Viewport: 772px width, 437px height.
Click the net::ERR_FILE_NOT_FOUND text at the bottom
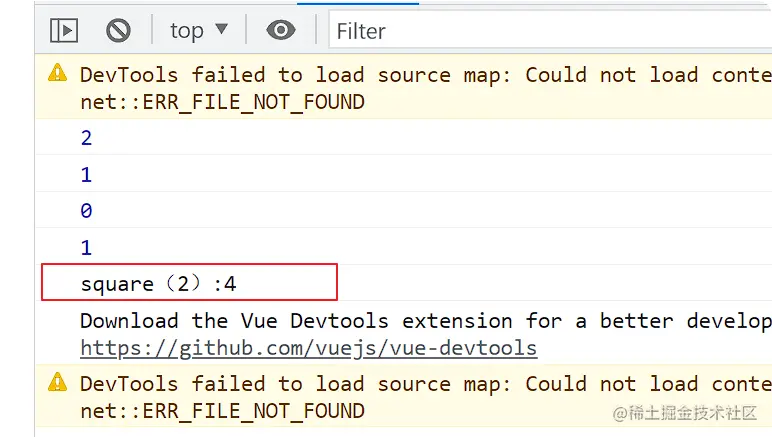click(223, 411)
